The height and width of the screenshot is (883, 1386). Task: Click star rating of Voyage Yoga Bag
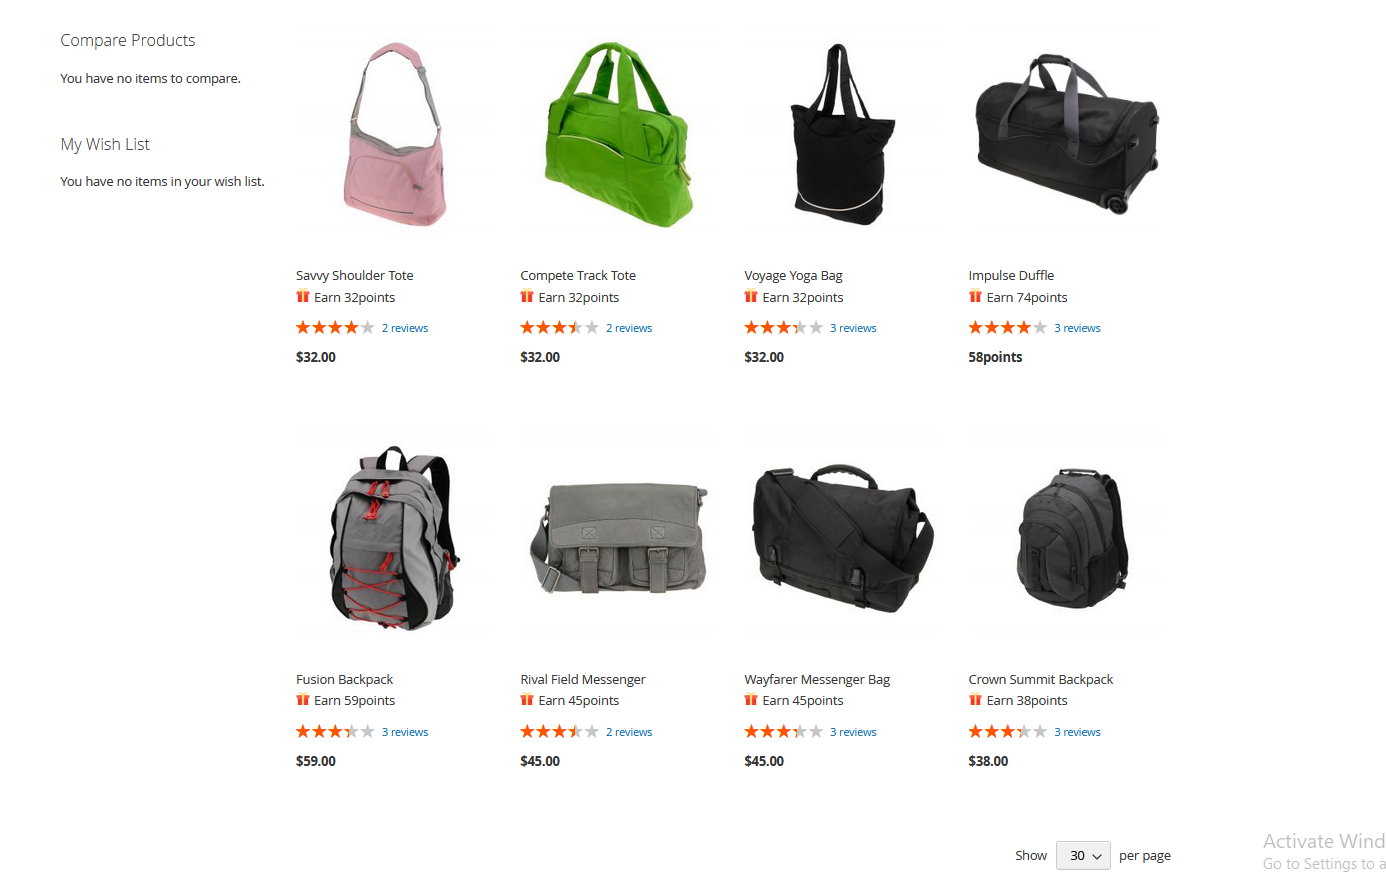pos(784,328)
